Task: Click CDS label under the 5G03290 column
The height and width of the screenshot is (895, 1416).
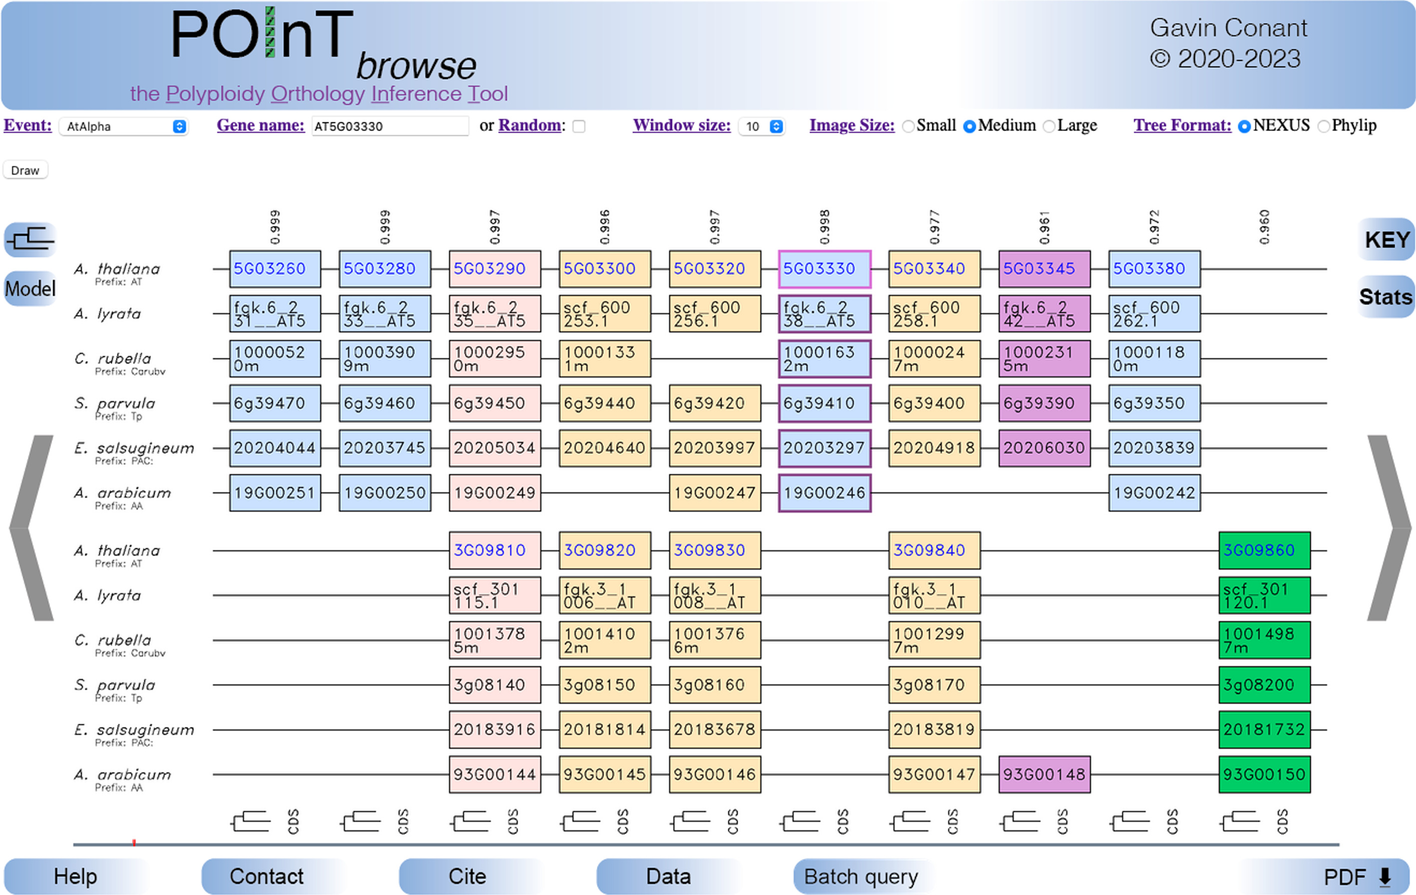Action: (513, 821)
